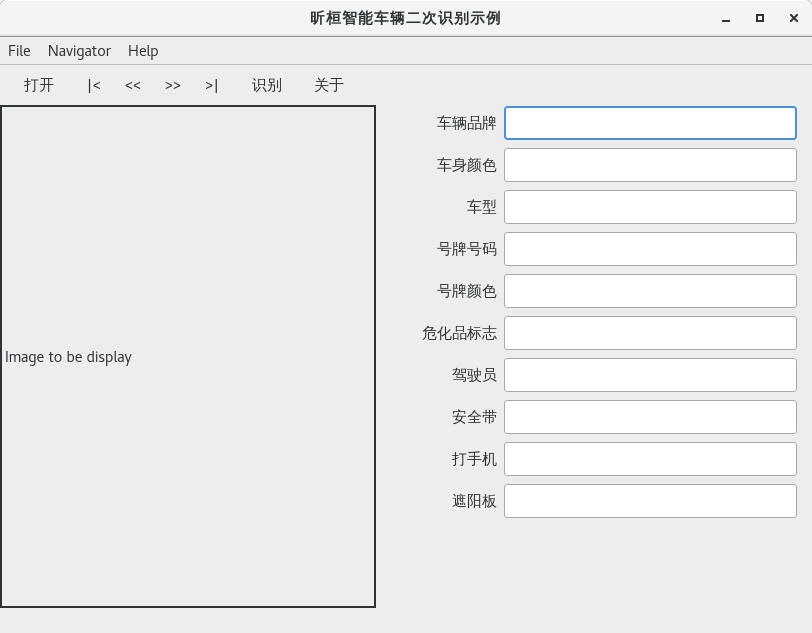Maximize the application window
Image resolution: width=812 pixels, height=633 pixels.
(760, 19)
